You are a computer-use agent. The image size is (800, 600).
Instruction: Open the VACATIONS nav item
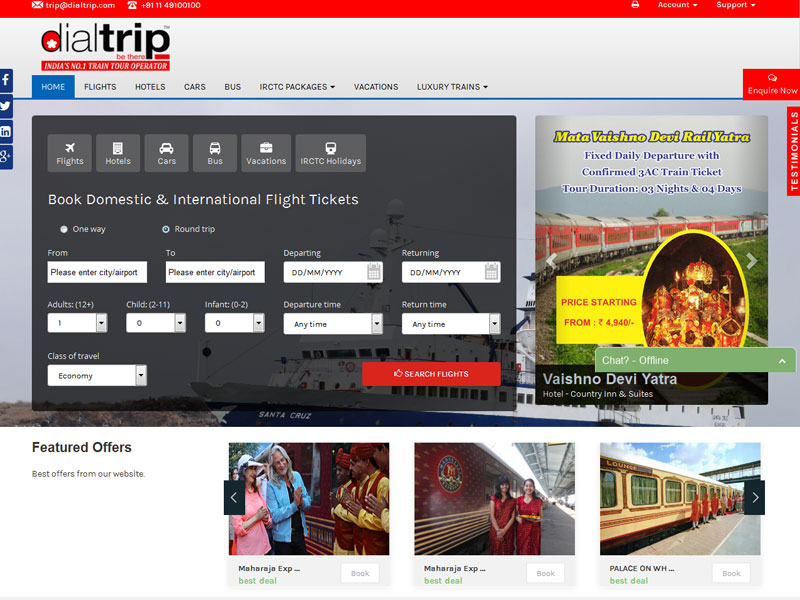point(376,87)
